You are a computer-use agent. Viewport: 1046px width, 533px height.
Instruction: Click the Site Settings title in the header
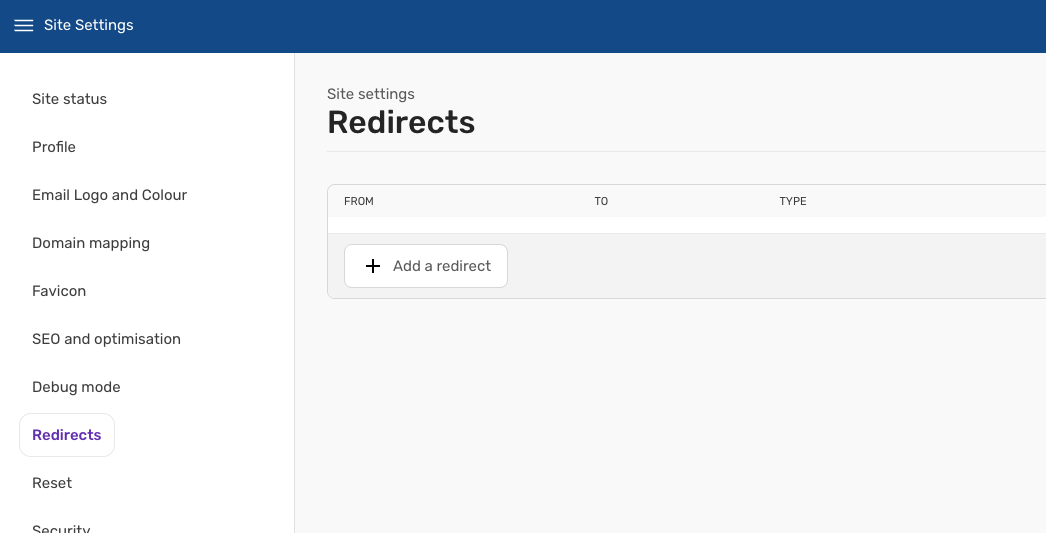click(89, 25)
